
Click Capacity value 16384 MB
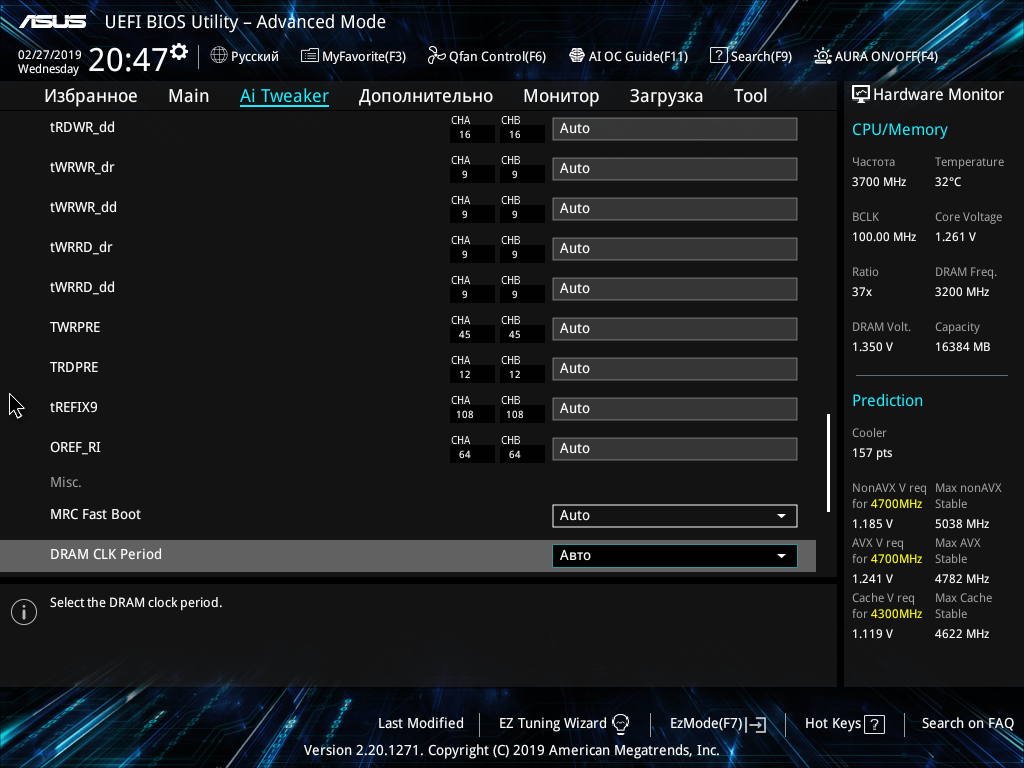[963, 347]
